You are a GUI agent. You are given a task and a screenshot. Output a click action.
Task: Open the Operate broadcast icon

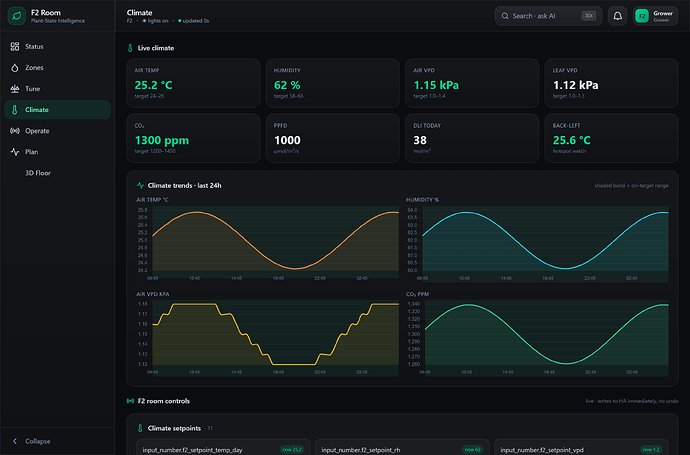point(15,131)
